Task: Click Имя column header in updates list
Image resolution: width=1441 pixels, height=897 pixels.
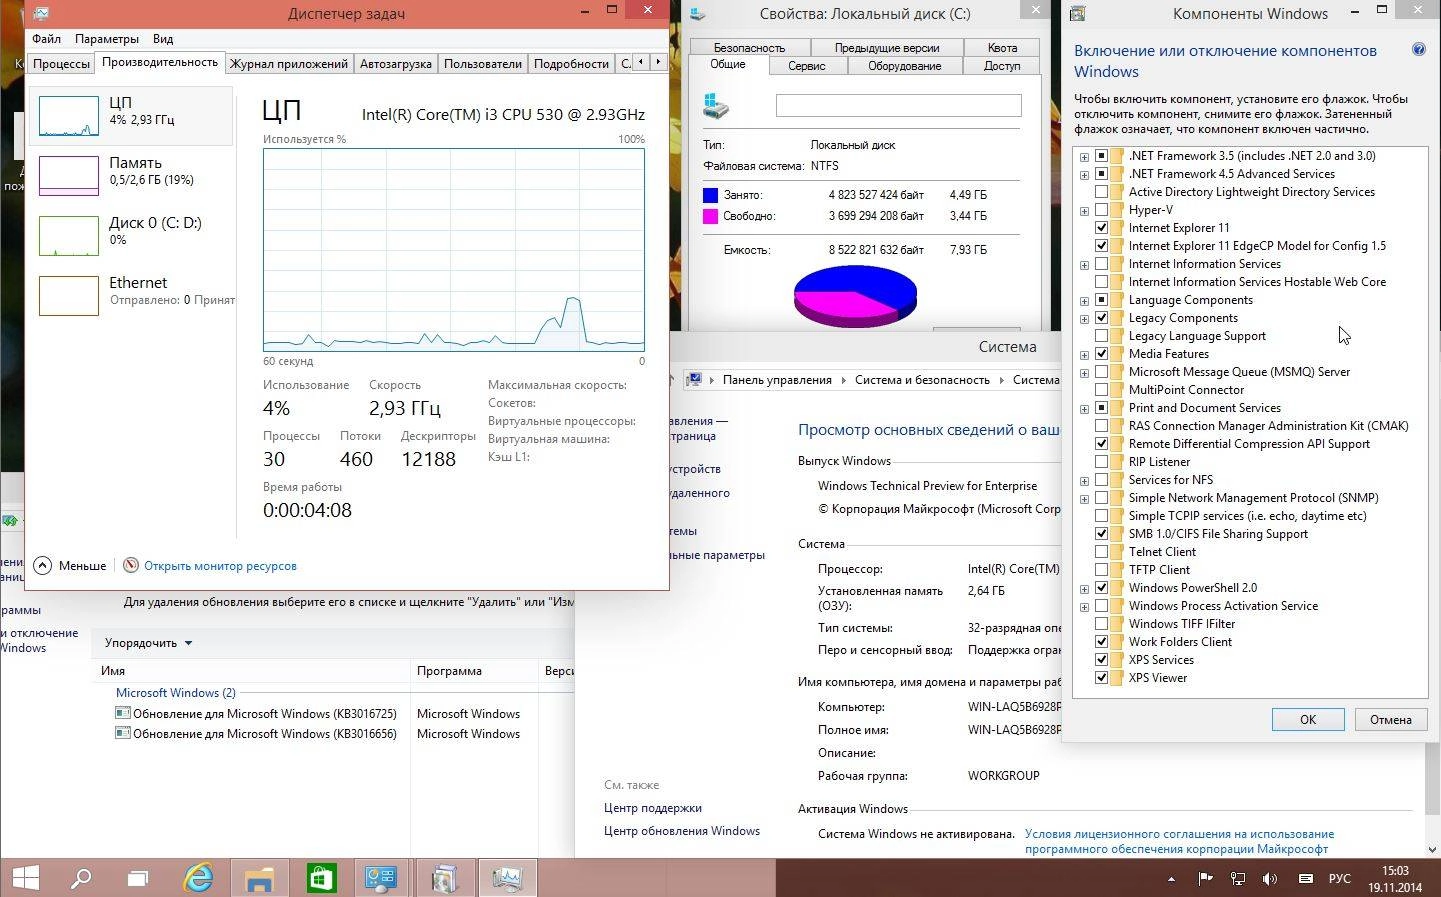Action: (112, 671)
